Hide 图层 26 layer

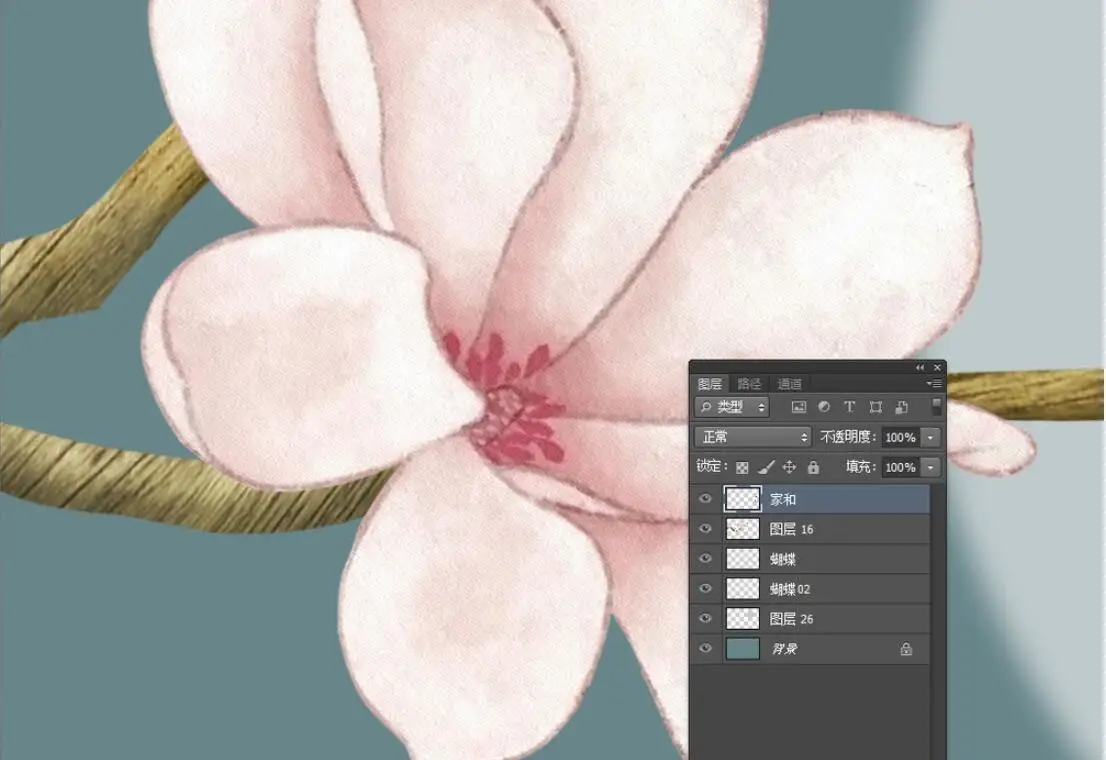click(705, 619)
